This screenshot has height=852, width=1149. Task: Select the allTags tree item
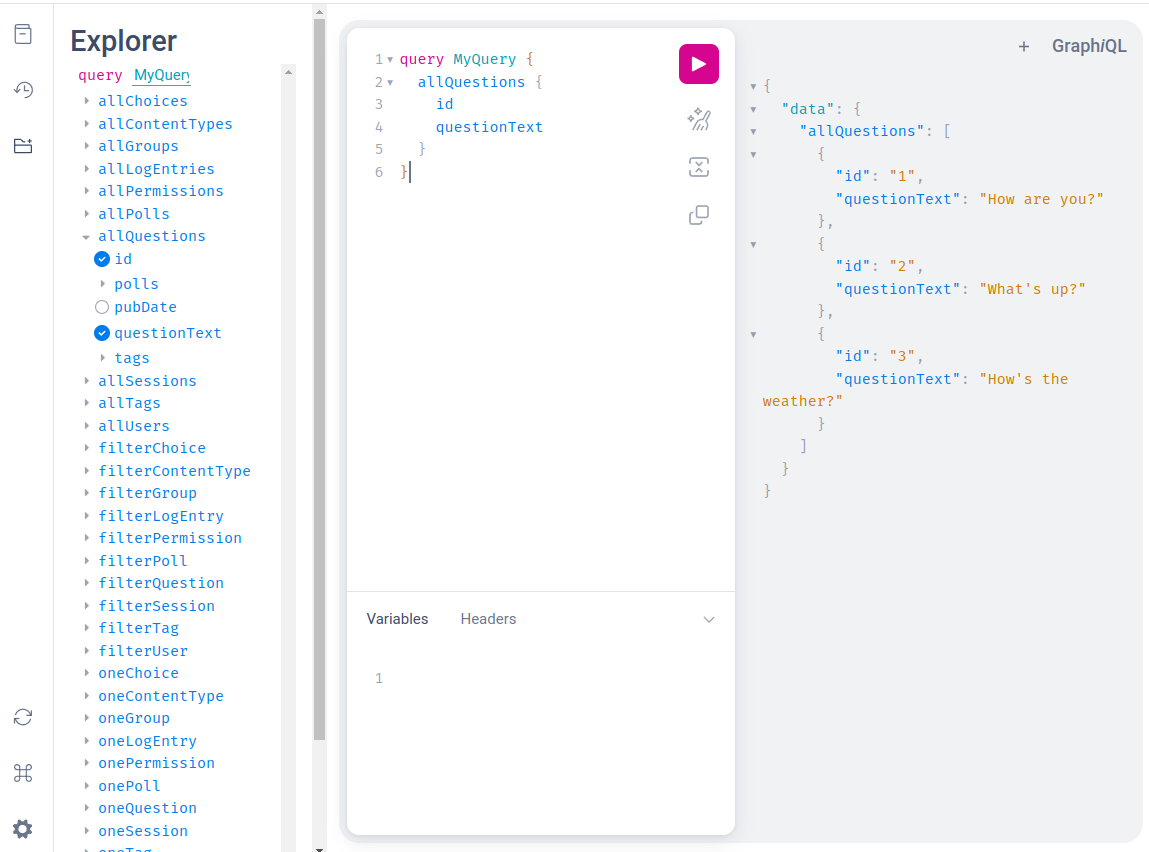(x=129, y=403)
